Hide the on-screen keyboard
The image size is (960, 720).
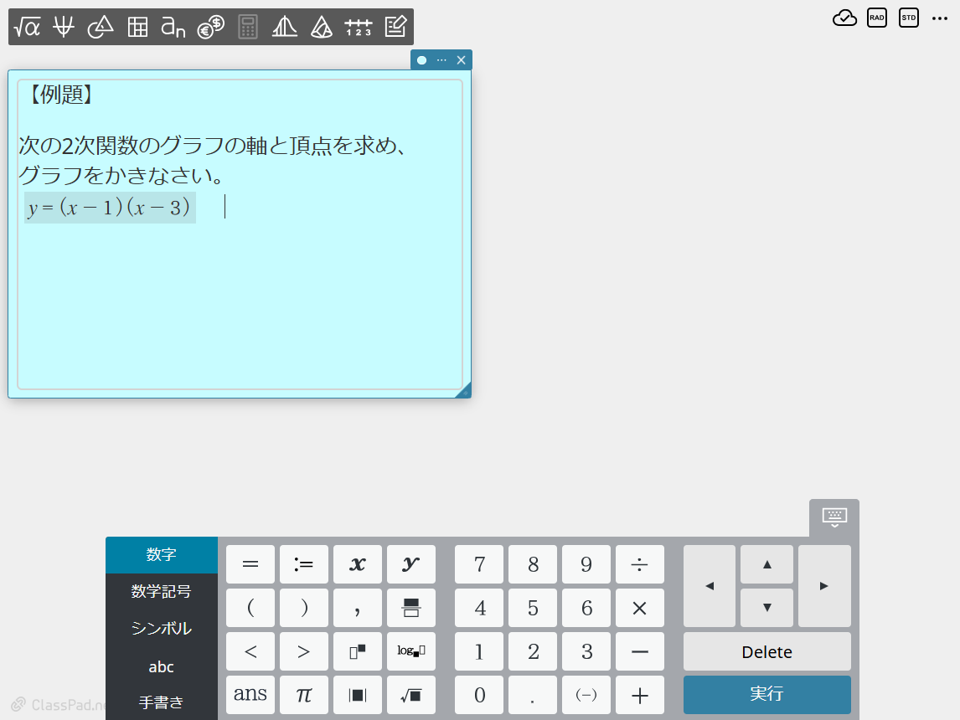click(833, 516)
